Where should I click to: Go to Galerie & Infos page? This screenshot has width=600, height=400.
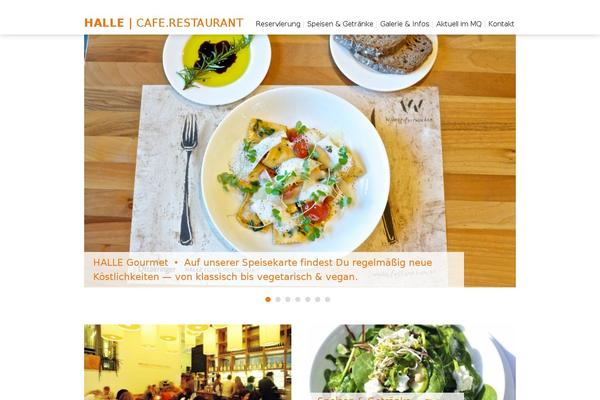tap(404, 24)
